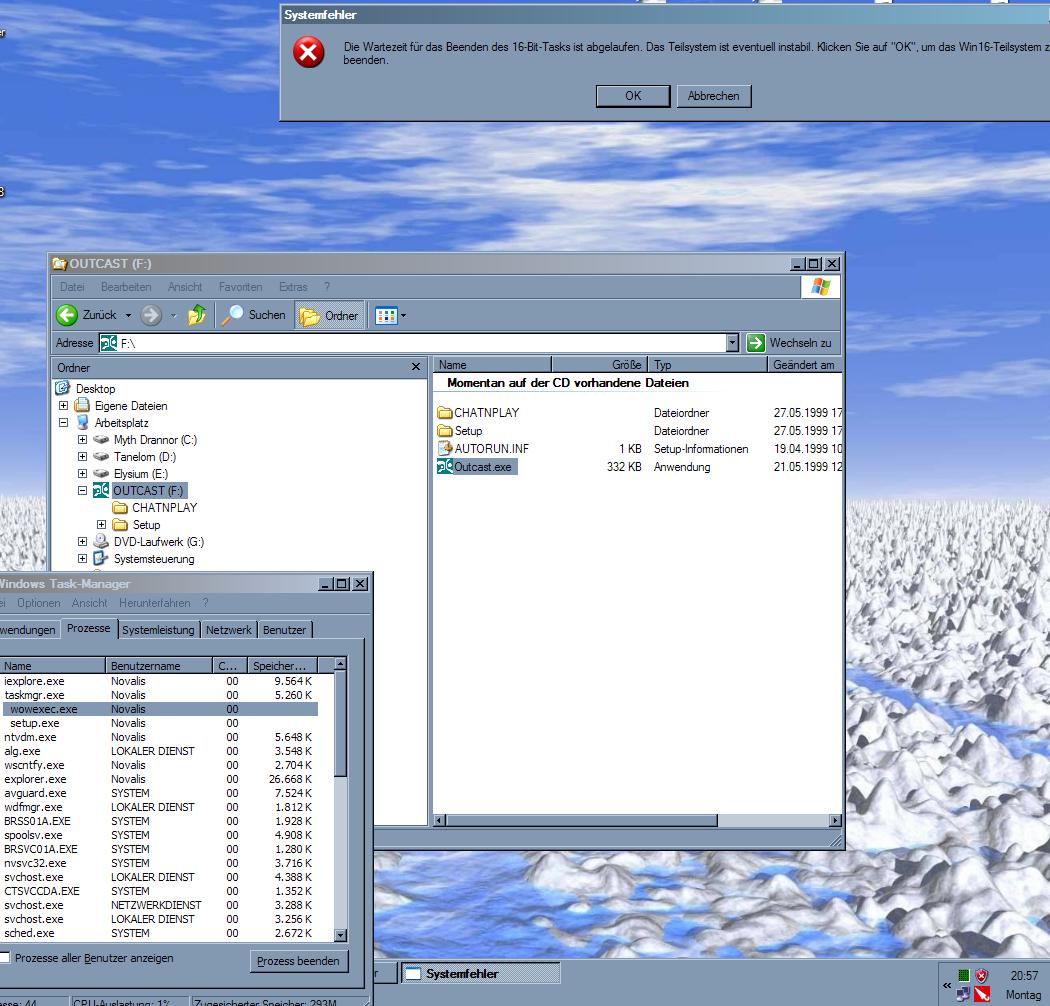Open views dropdown arrow next to views icon

point(403,315)
